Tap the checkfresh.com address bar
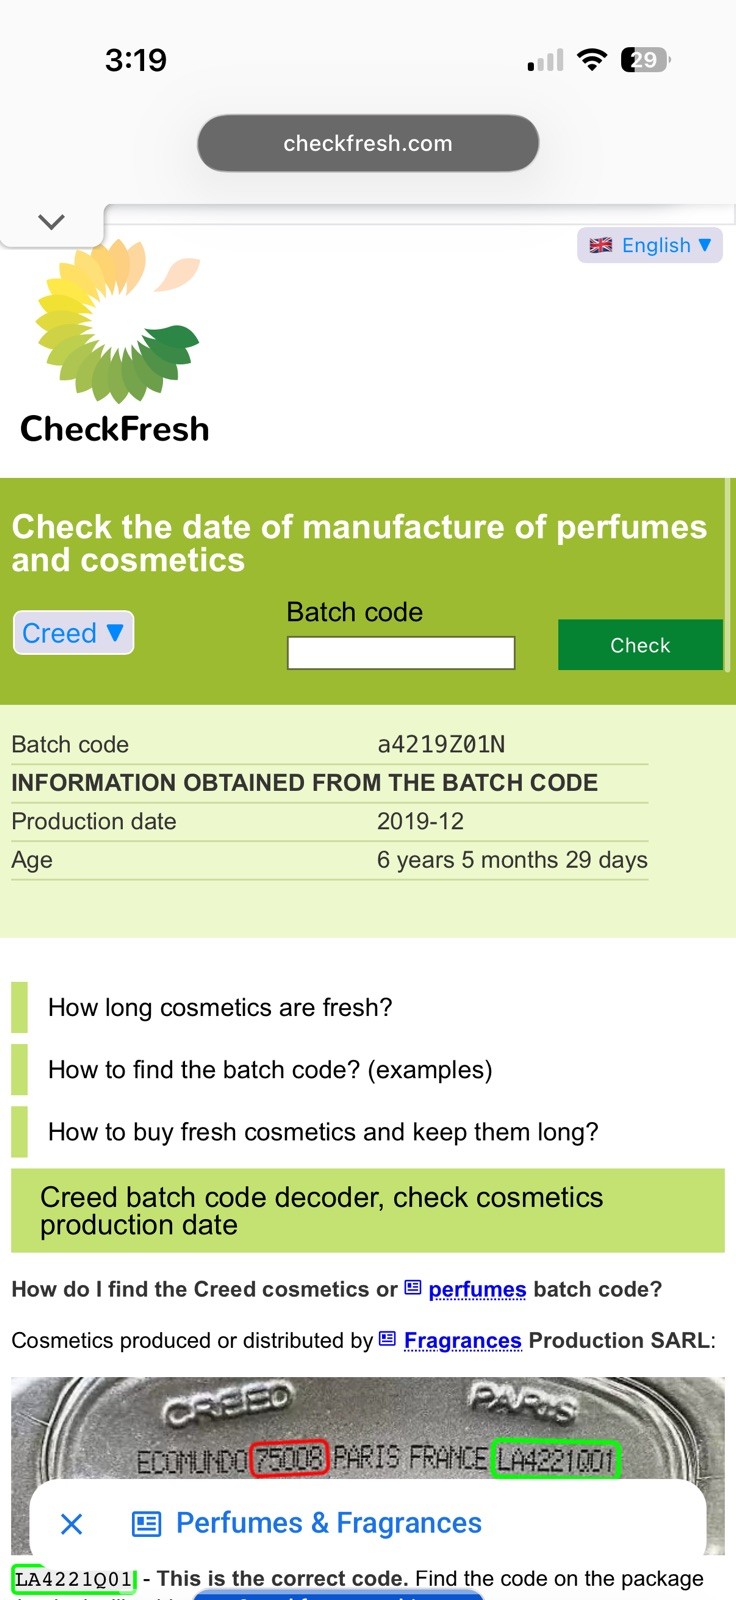Viewport: 736px width, 1600px height. click(x=368, y=143)
